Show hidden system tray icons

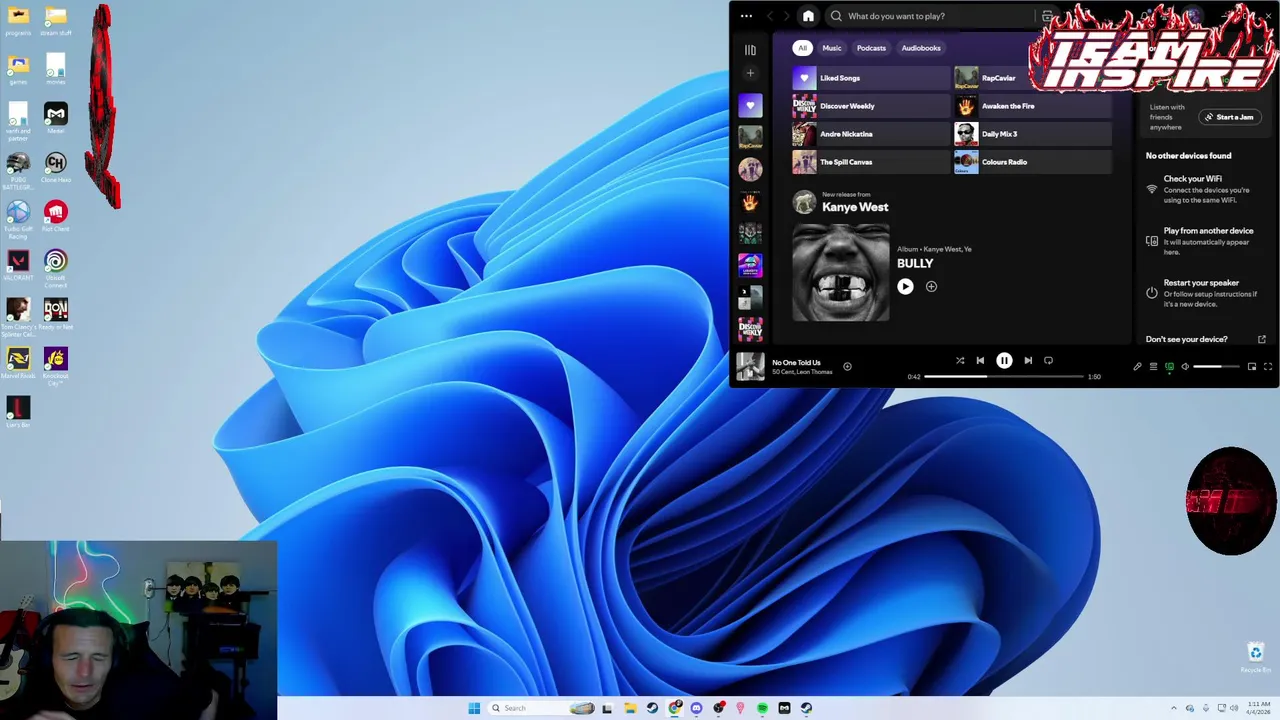tap(1175, 708)
